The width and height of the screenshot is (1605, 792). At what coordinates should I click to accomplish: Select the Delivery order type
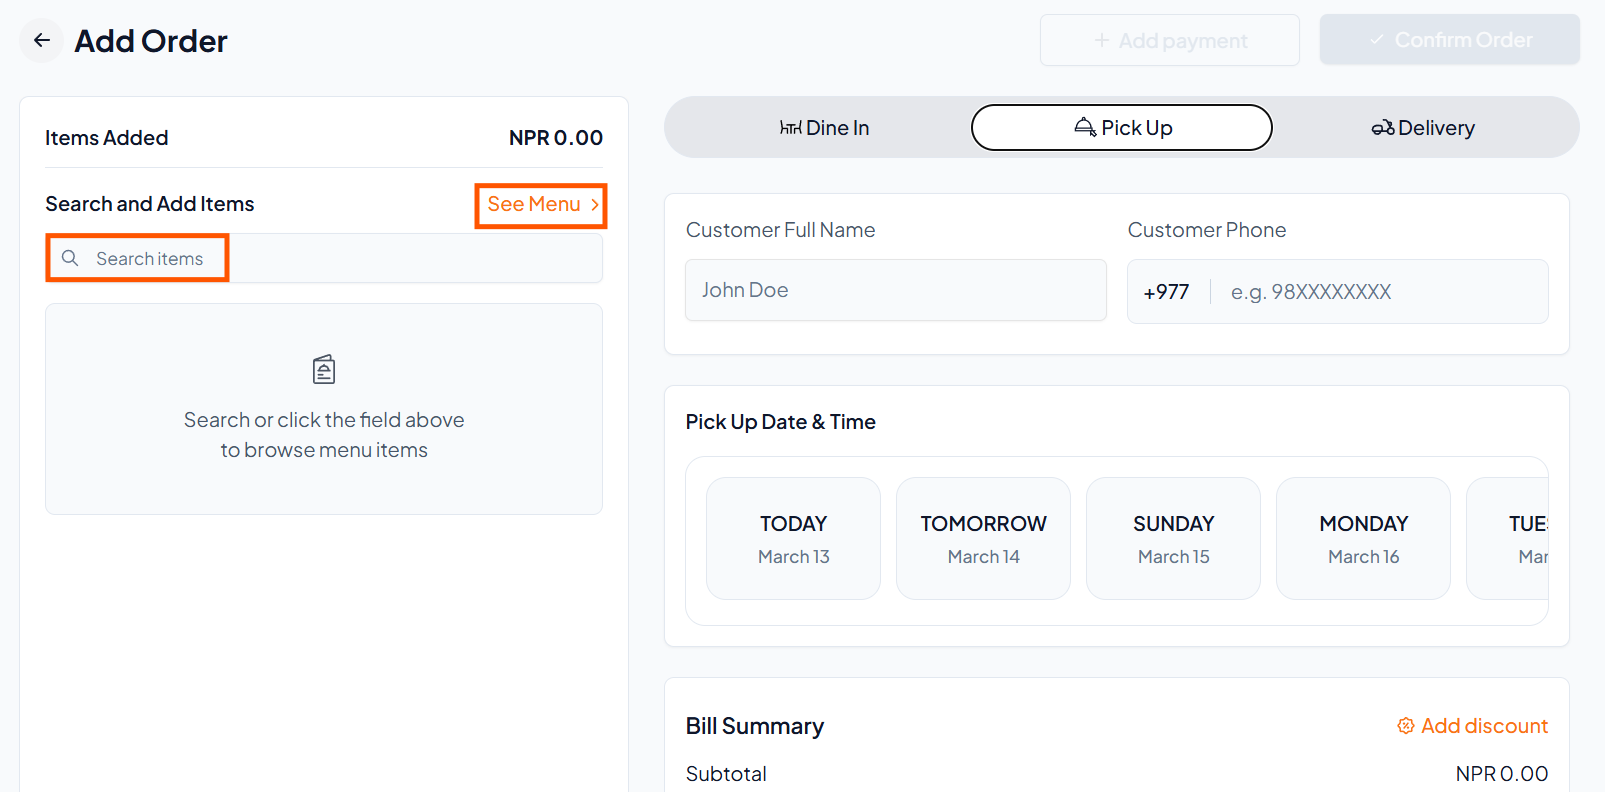(x=1423, y=128)
